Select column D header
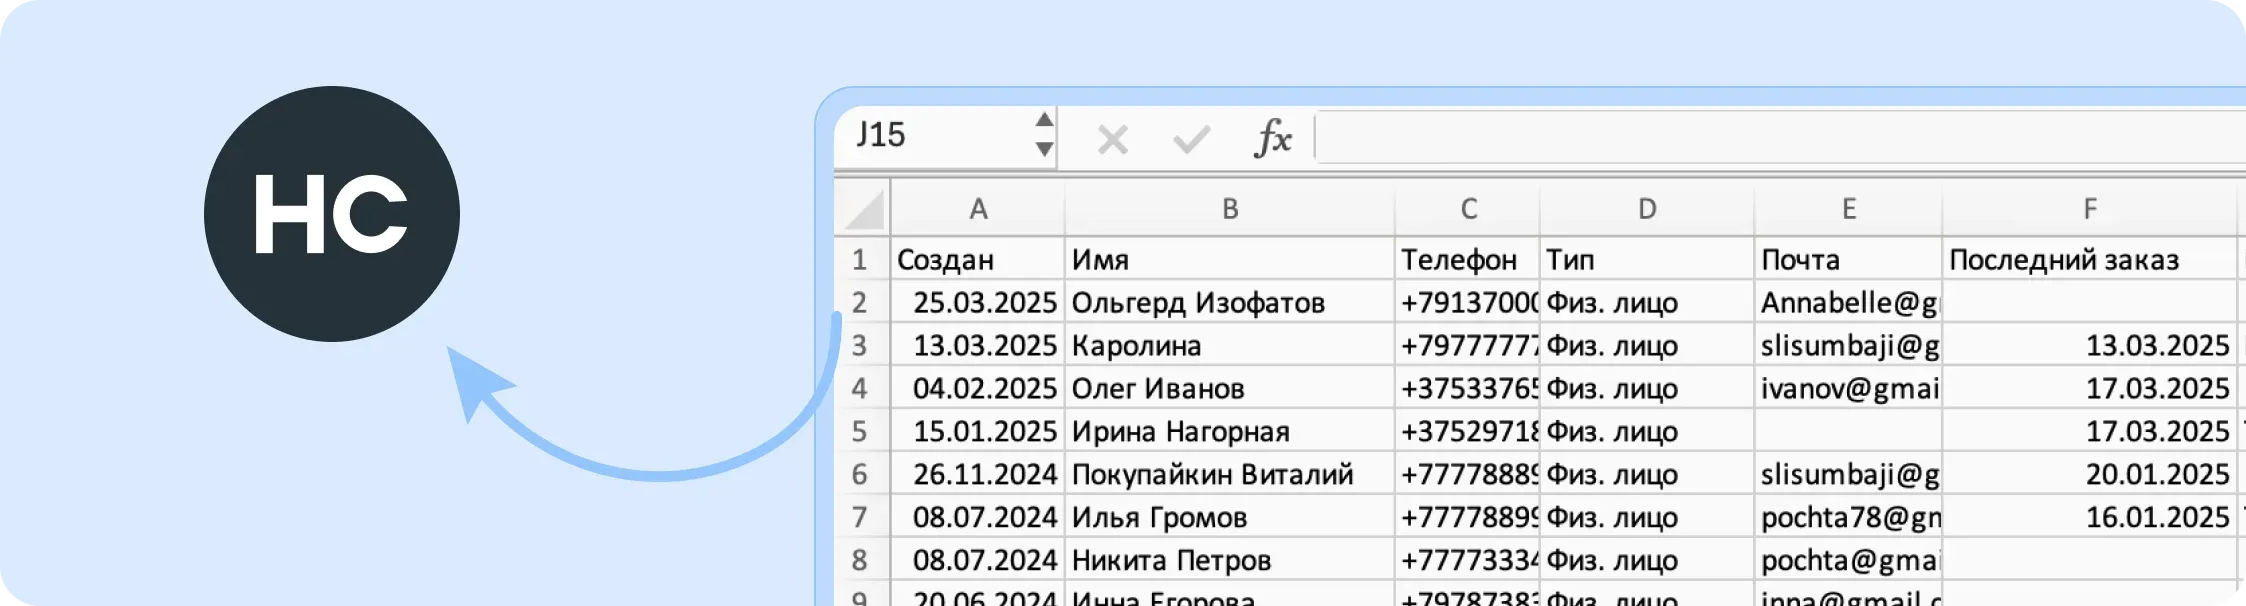The height and width of the screenshot is (606, 2246). pos(1648,209)
